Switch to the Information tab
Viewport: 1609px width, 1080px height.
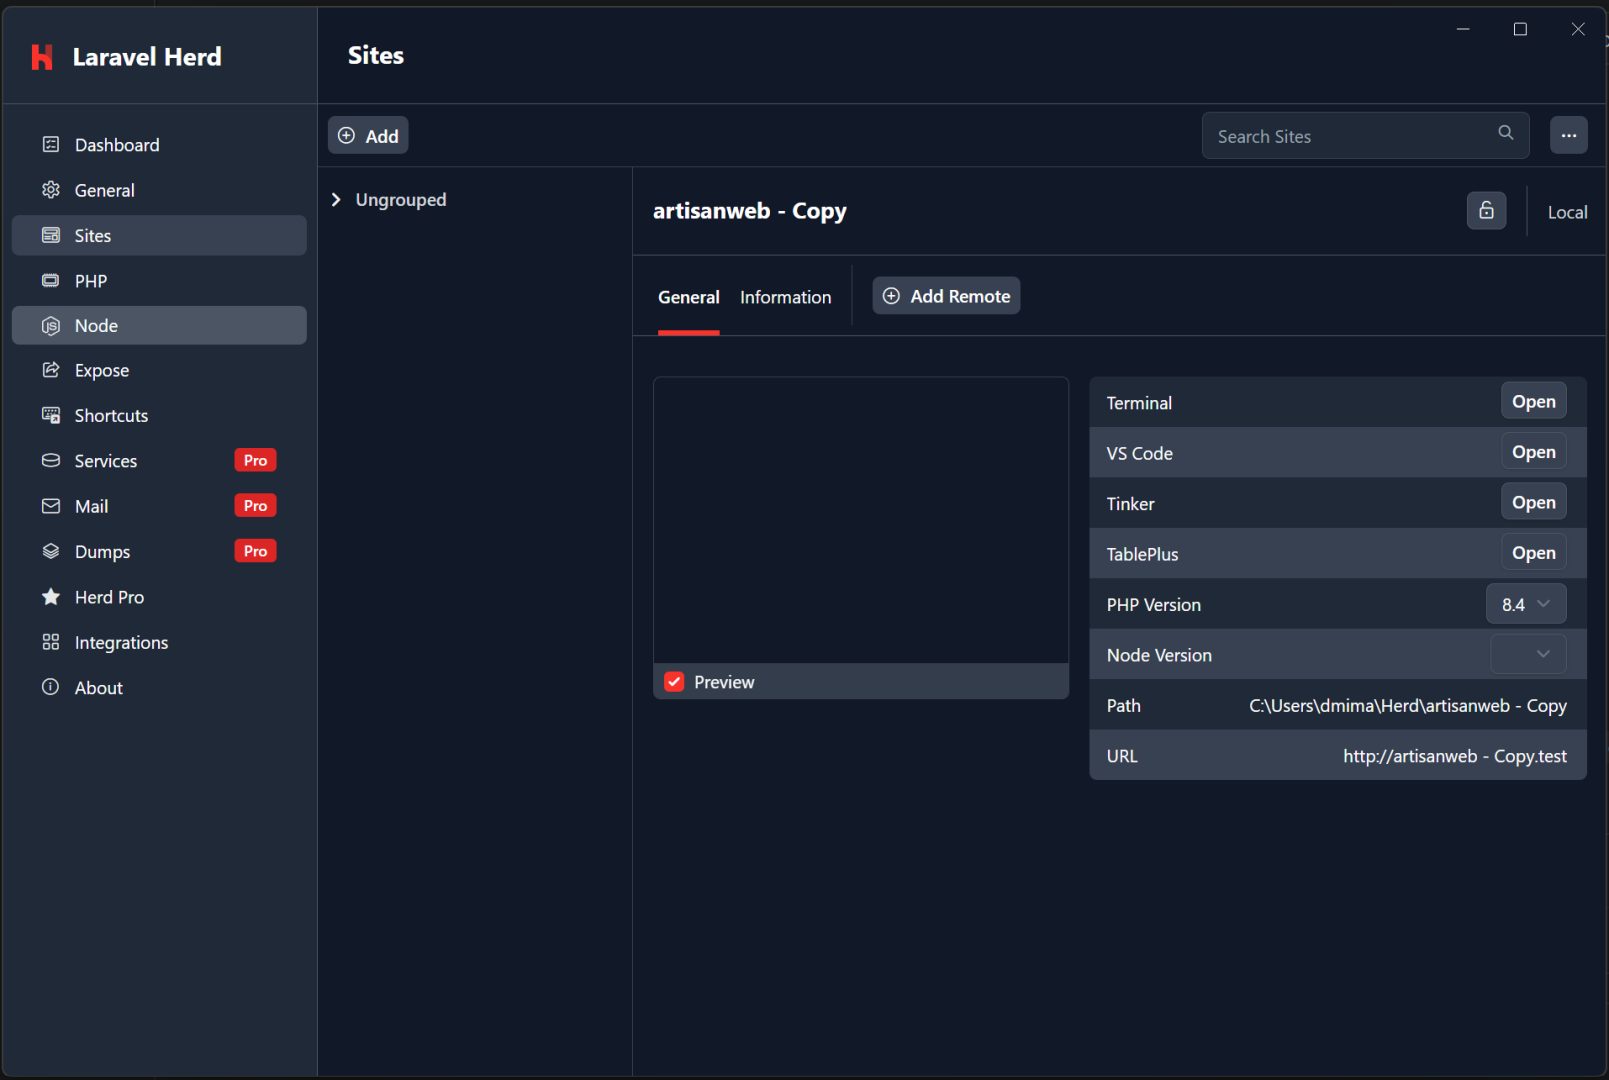coord(786,297)
